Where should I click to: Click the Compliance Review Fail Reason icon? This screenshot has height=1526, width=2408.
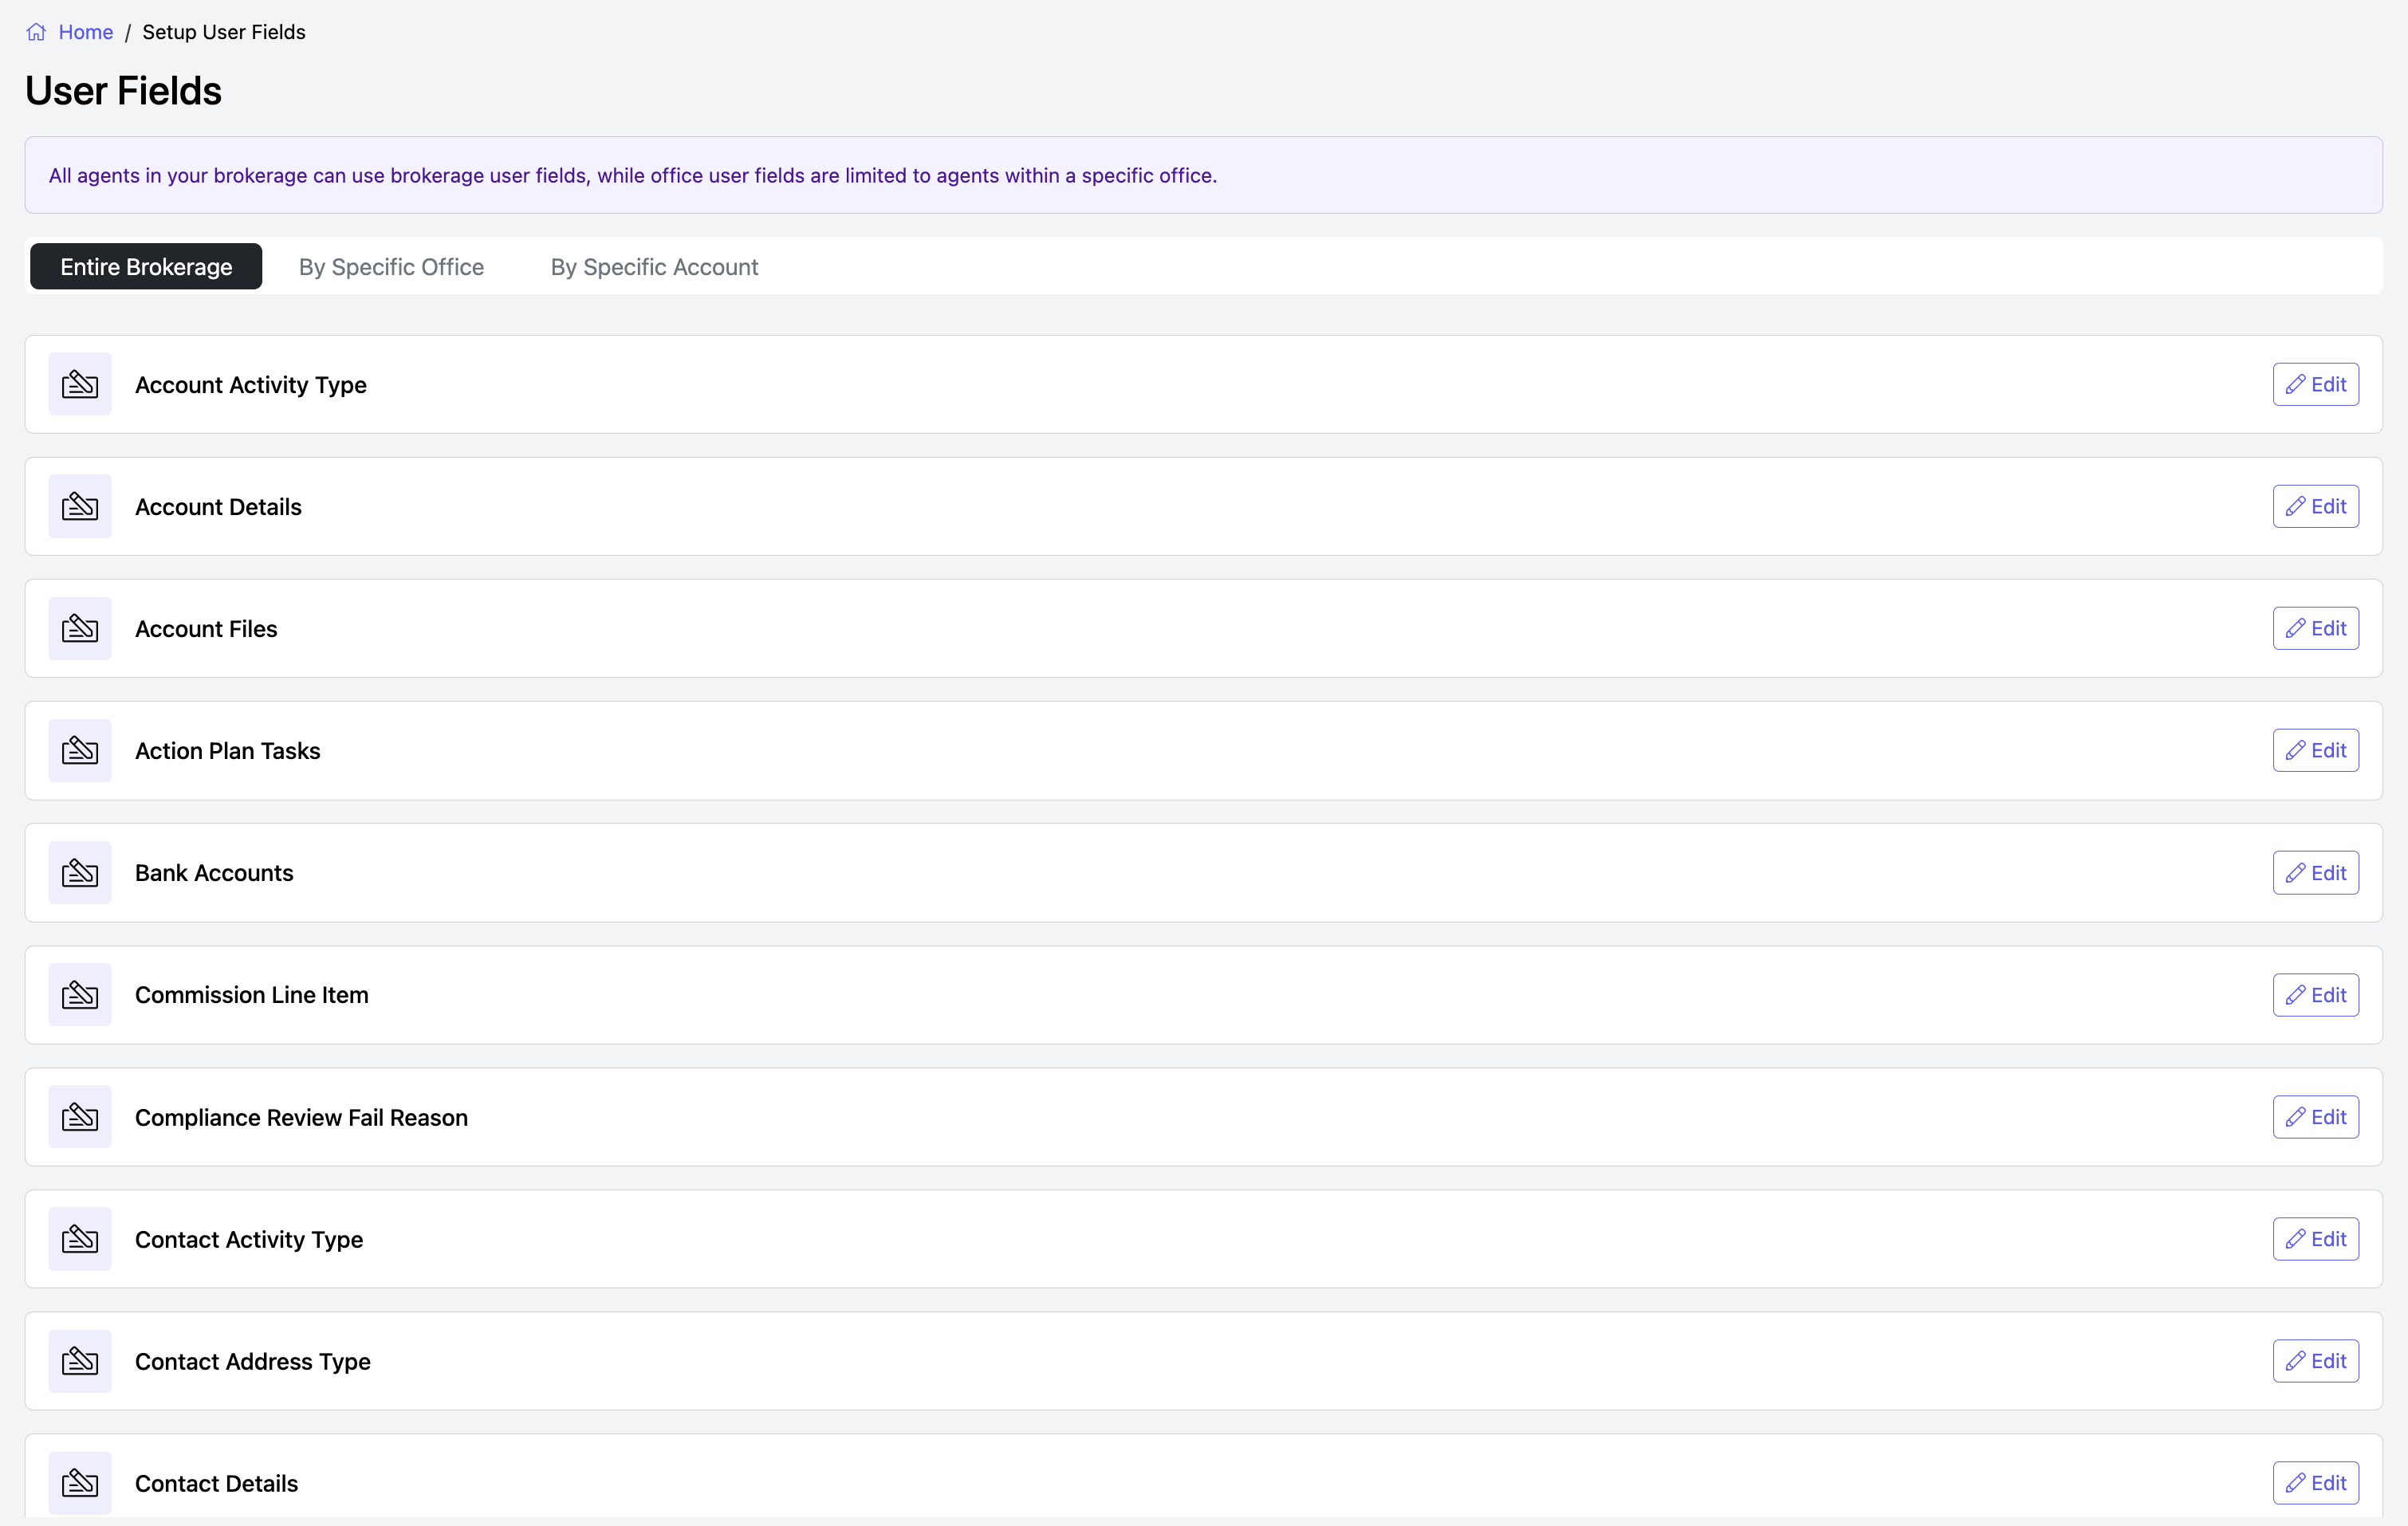pos(80,1117)
